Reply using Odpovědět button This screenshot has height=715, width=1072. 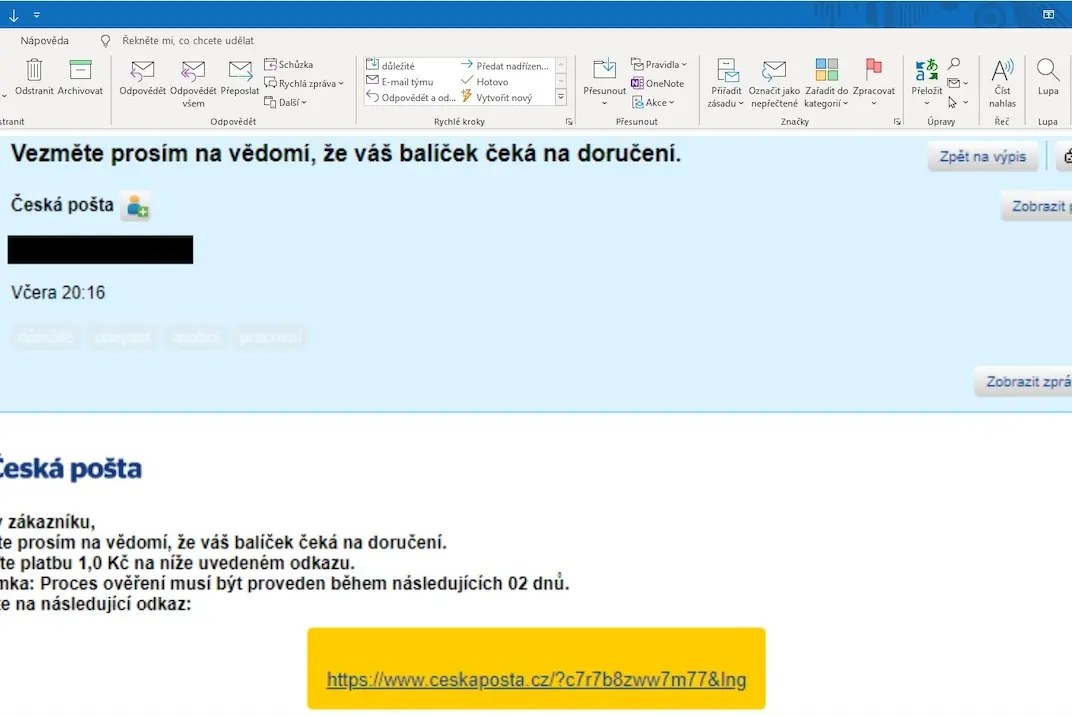pyautogui.click(x=142, y=77)
